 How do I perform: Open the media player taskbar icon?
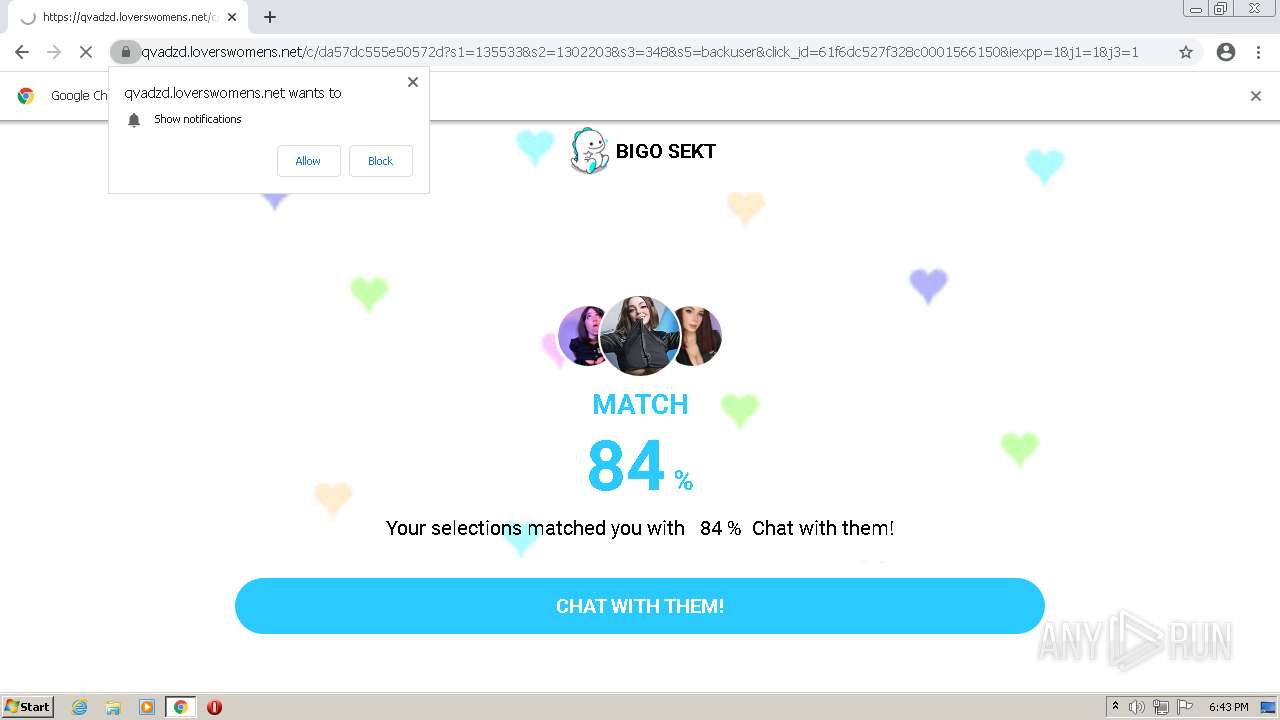tap(147, 707)
